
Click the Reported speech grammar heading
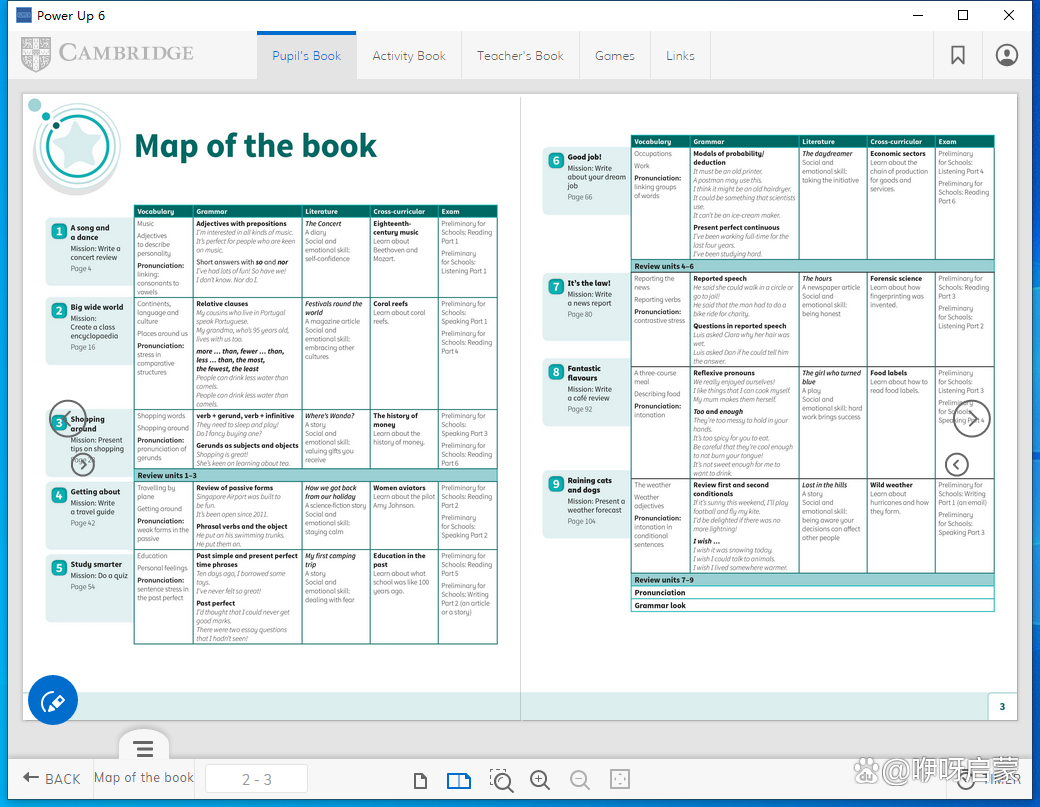720,279
